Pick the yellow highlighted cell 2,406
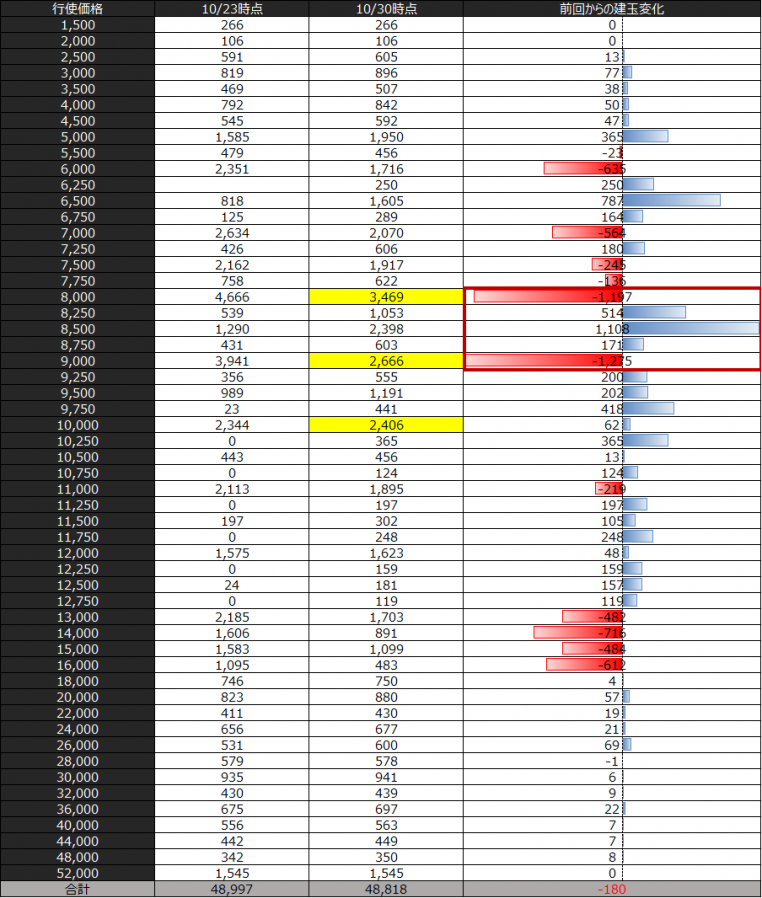This screenshot has width=762, height=898. [386, 425]
